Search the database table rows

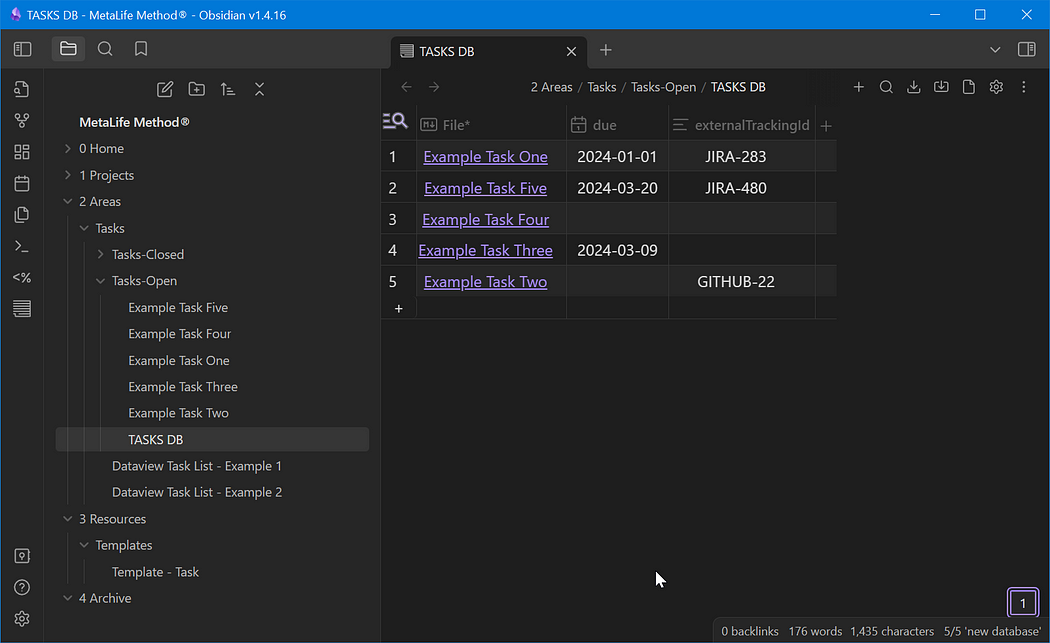click(x=886, y=87)
